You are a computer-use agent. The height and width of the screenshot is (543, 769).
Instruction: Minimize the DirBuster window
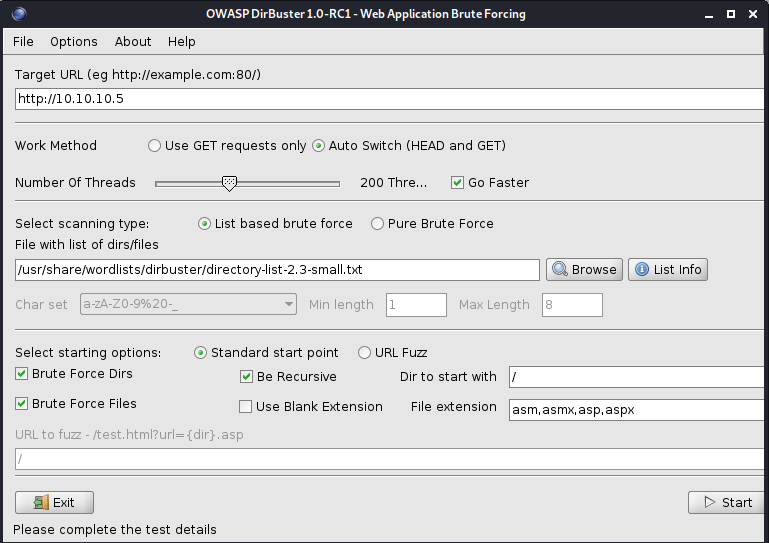[709, 15]
